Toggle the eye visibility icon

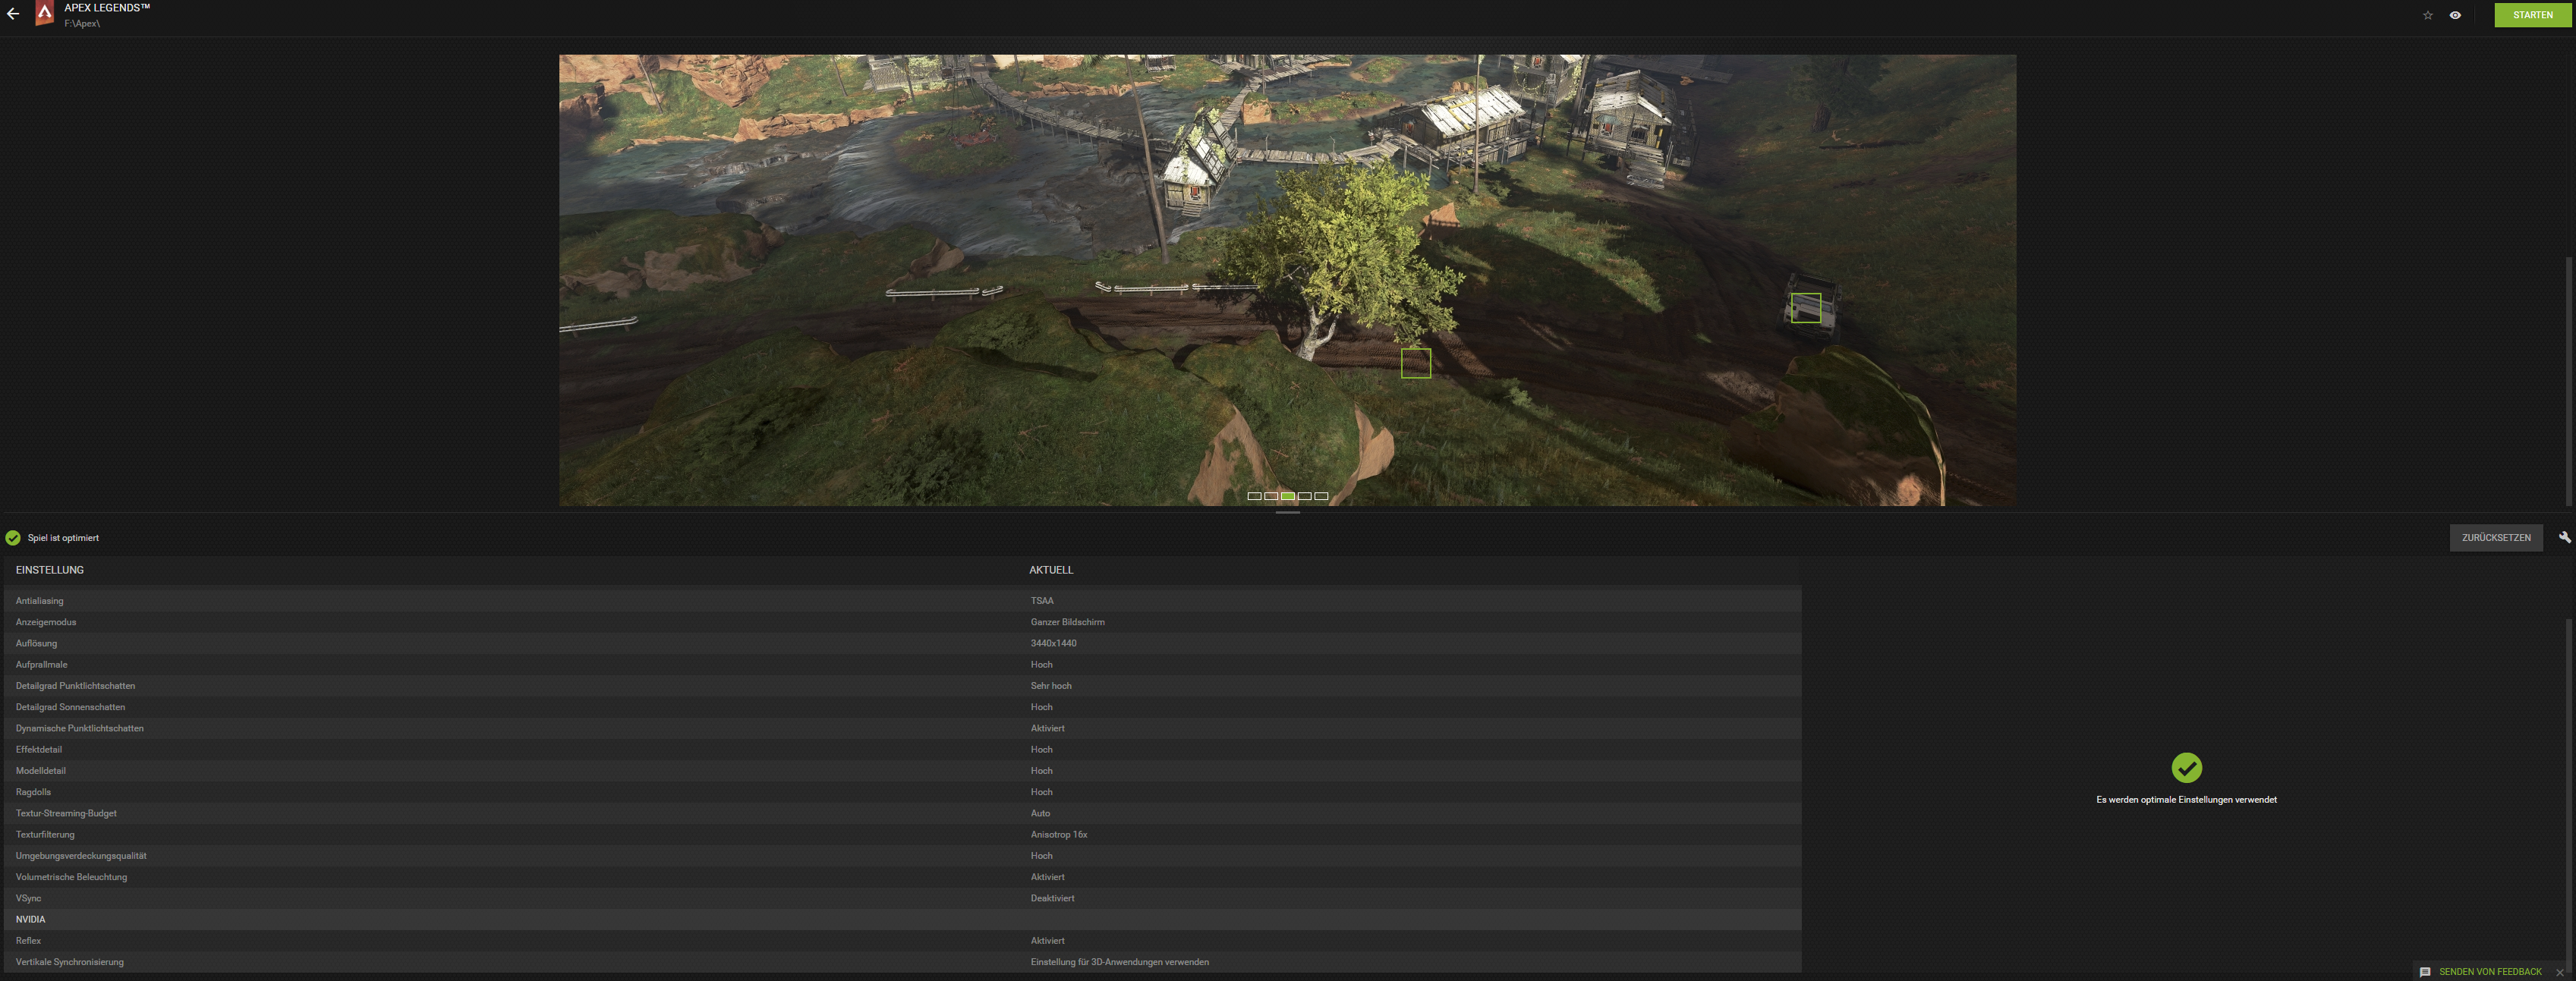[2455, 15]
